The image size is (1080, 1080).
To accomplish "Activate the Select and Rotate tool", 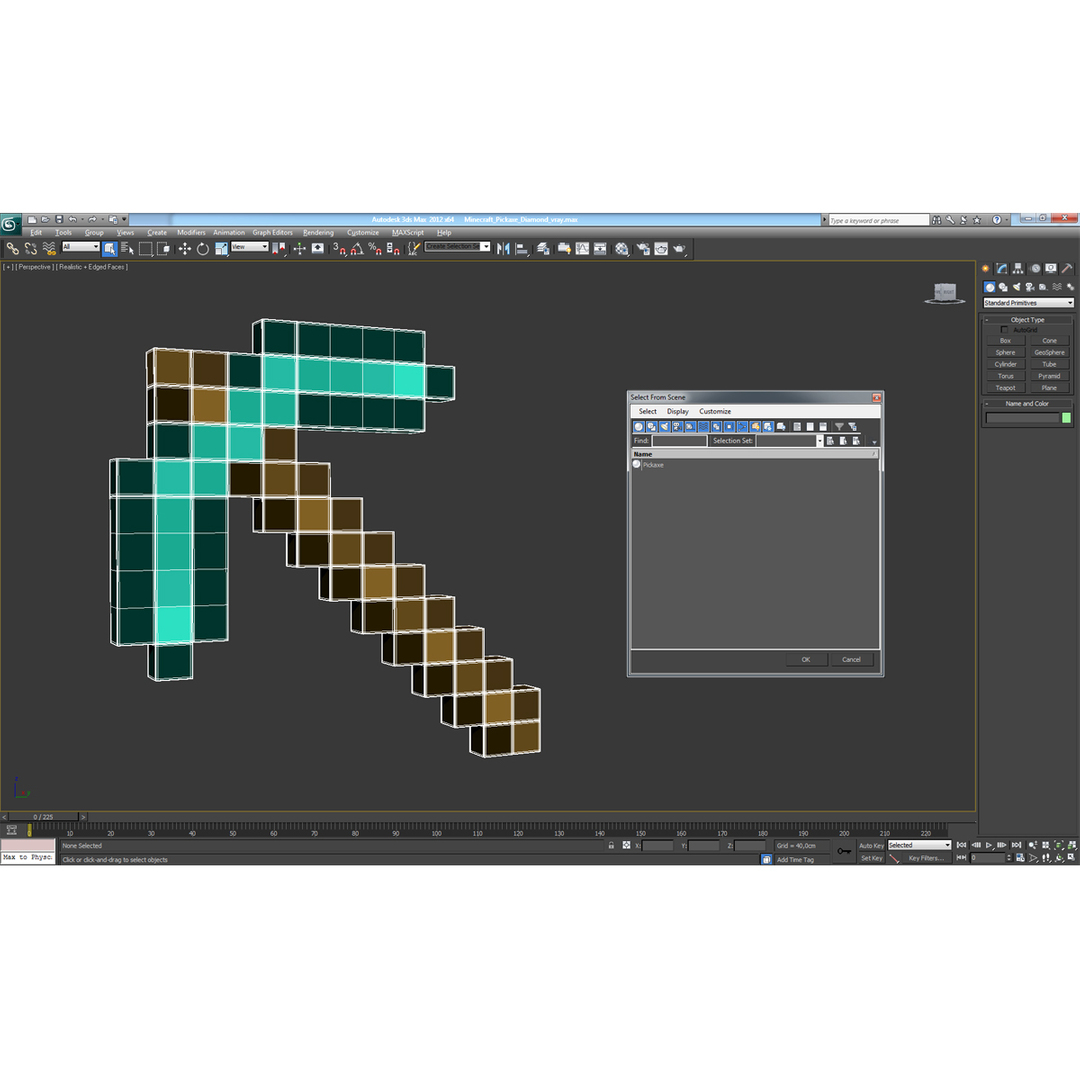I will click(202, 249).
